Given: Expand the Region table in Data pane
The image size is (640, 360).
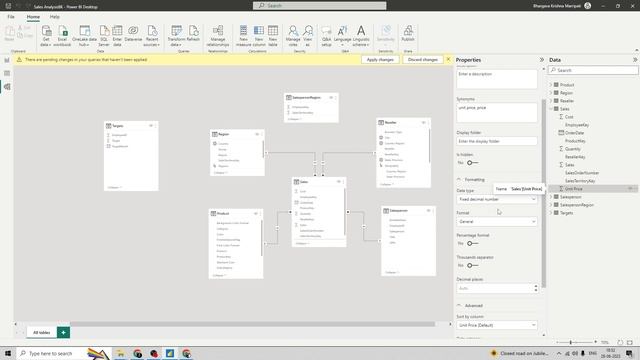Looking at the screenshot, I should click(551, 93).
